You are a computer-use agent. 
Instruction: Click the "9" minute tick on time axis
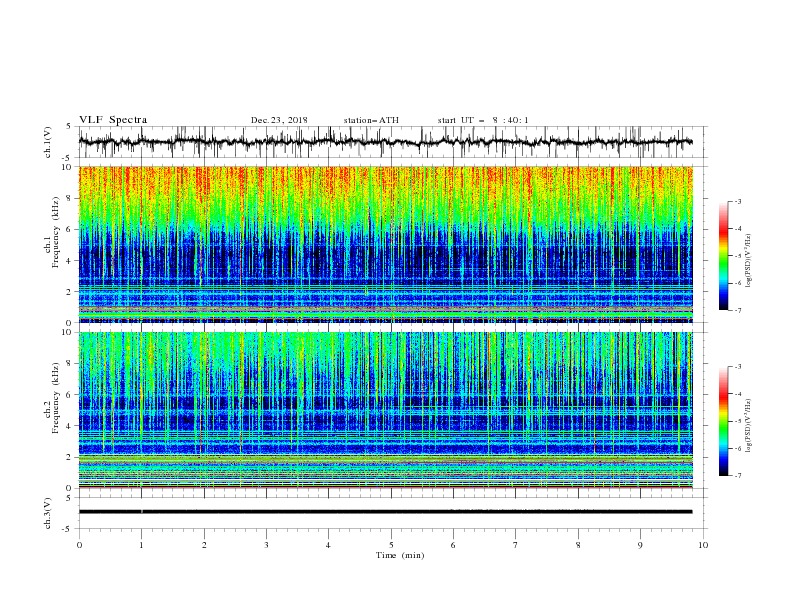[x=640, y=545]
